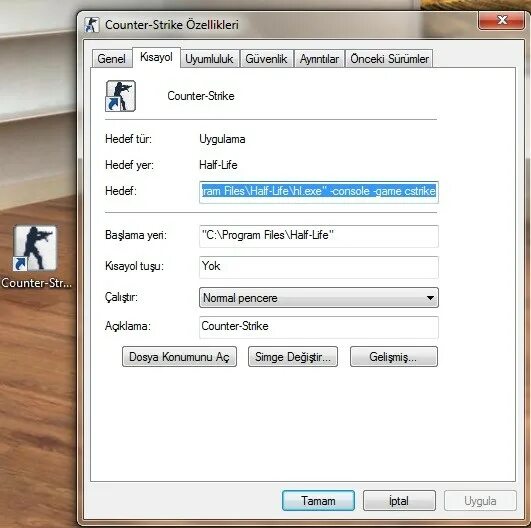Viewport: 531px width, 528px height.
Task: Click the Counter-Strike name text beside the icon
Action: coord(201,96)
